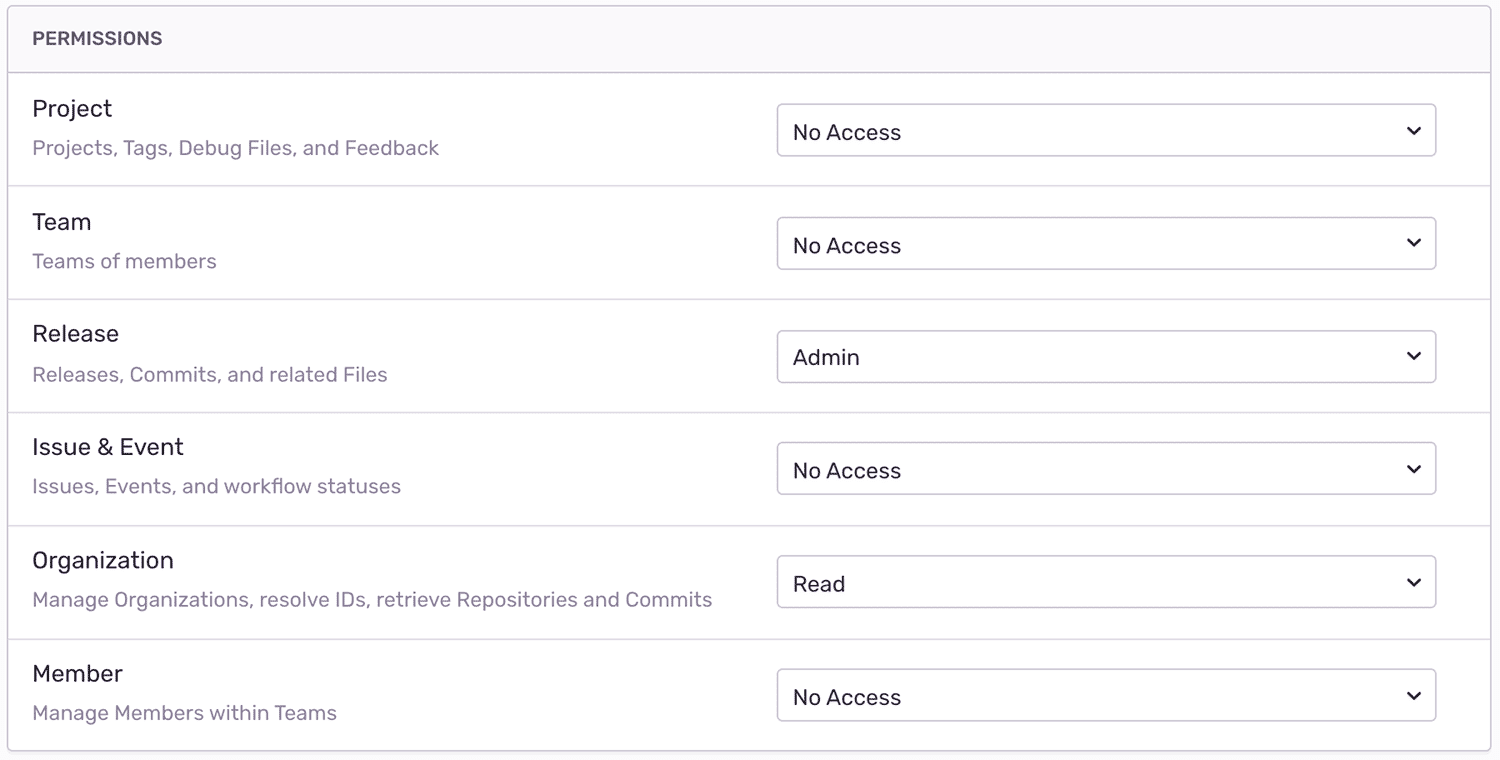
Task: Expand the Project permission chevron icon
Action: [x=1413, y=130]
